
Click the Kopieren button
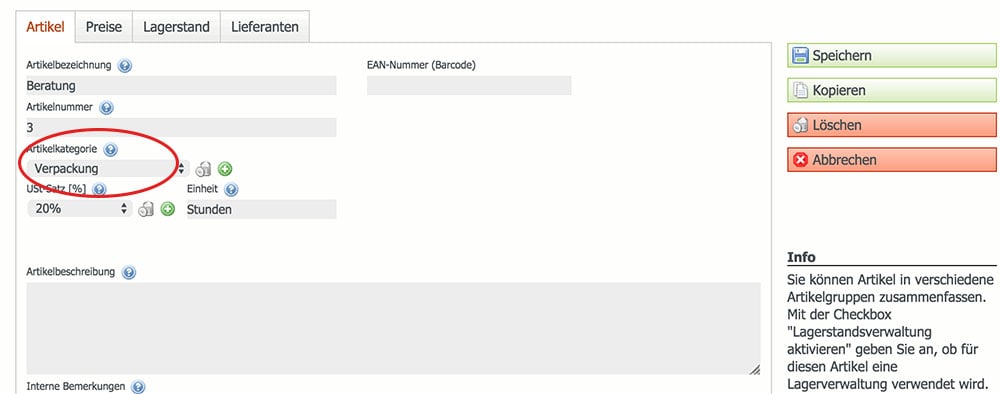pos(892,91)
